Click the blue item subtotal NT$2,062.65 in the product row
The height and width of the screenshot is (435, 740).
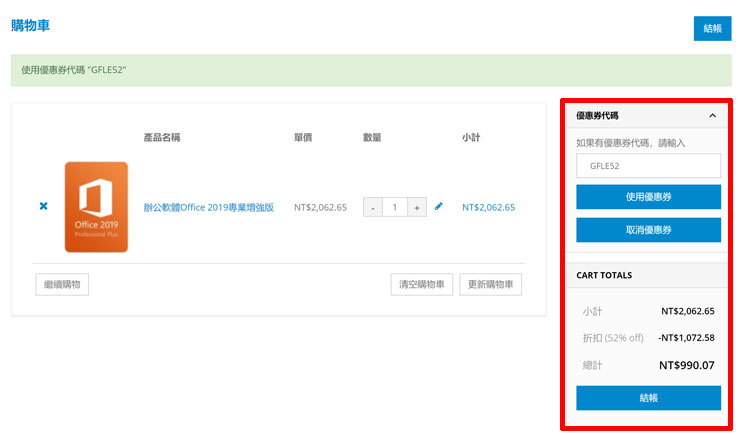(x=488, y=207)
